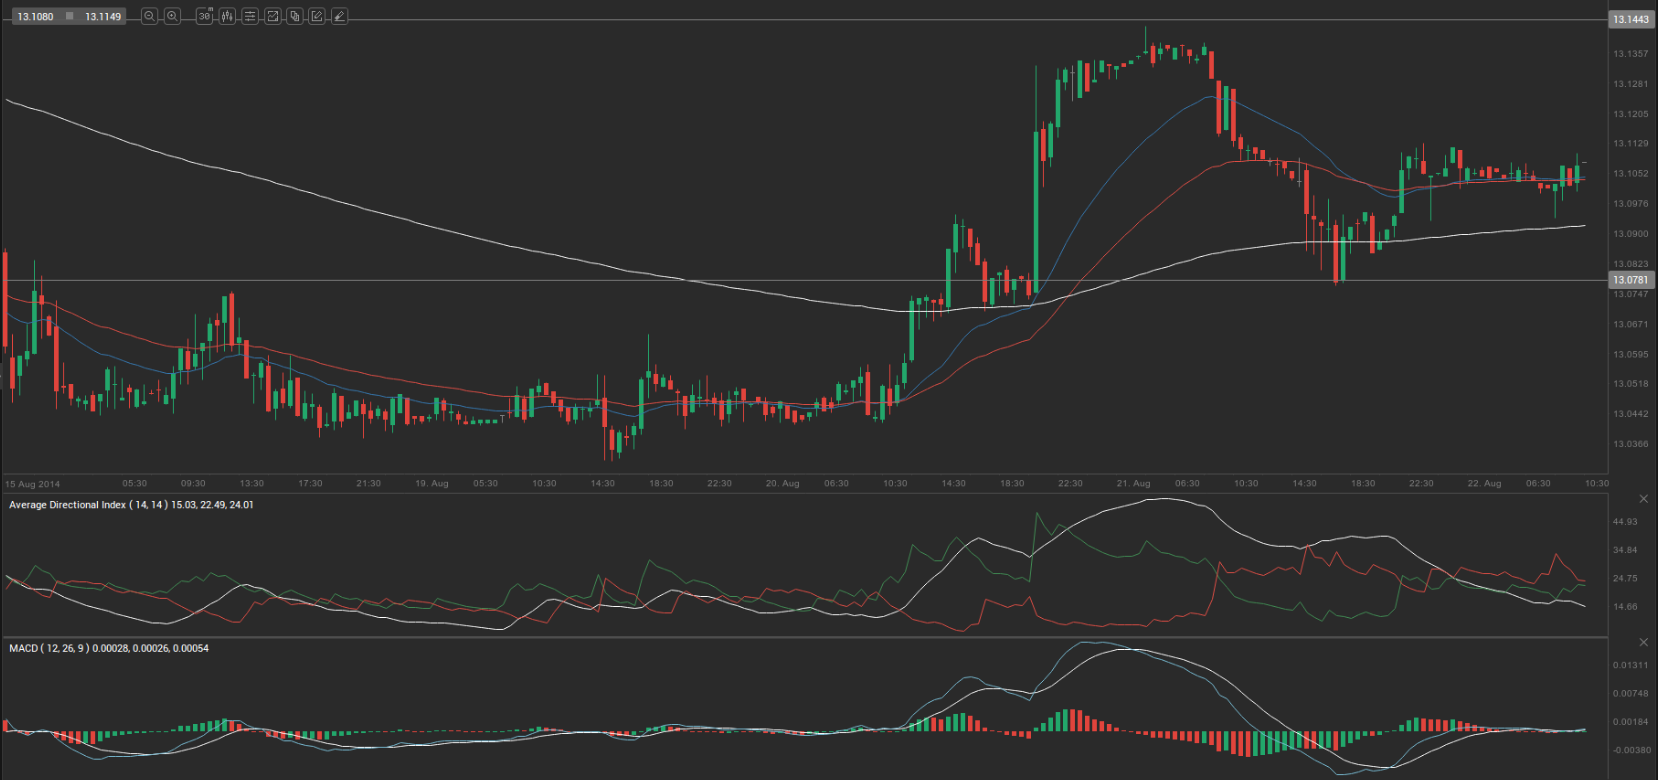This screenshot has width=1658, height=780.
Task: Select the edit drawing pencil icon
Action: pos(317,16)
